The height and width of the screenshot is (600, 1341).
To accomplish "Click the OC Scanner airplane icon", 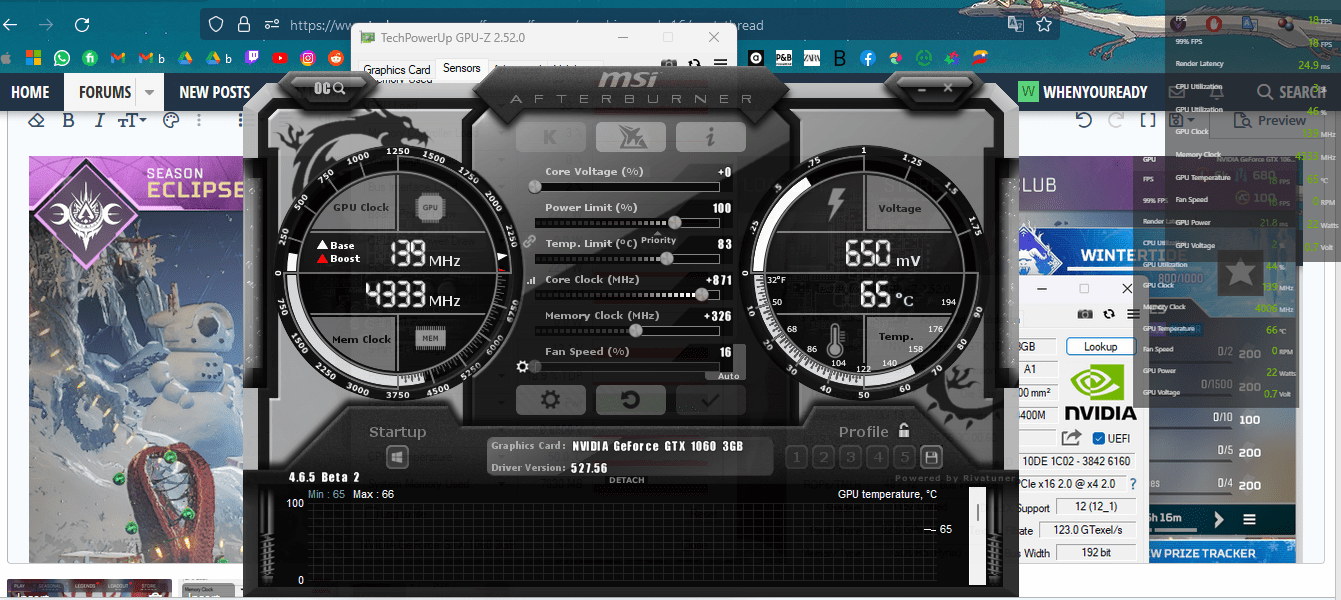I will click(630, 136).
